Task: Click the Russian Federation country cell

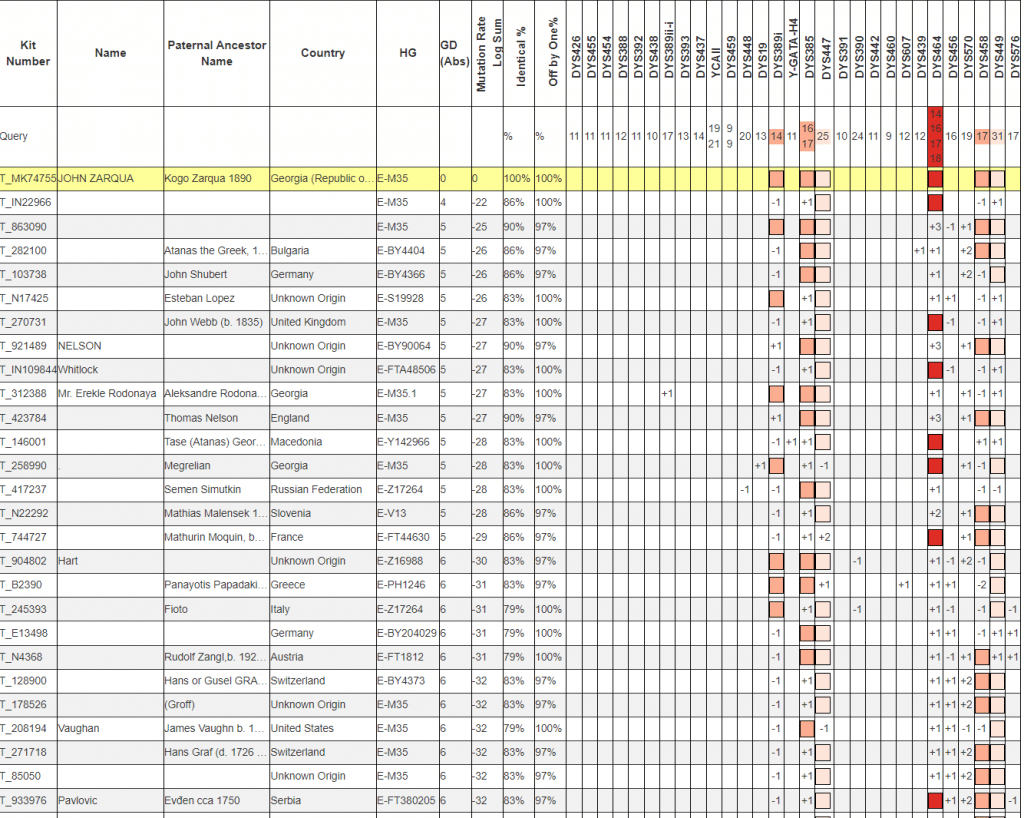Action: click(x=316, y=490)
